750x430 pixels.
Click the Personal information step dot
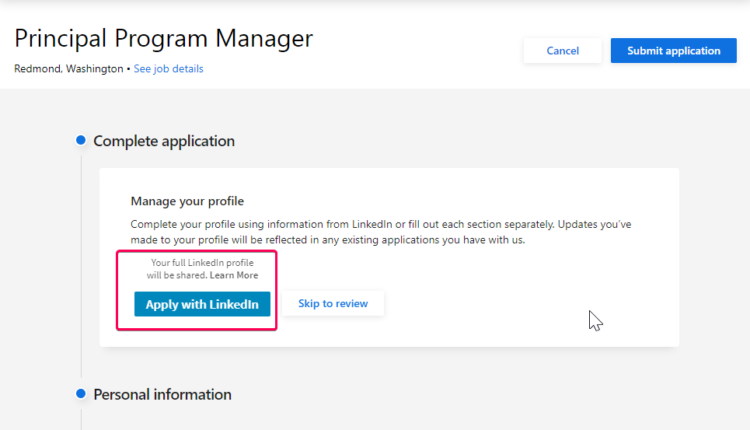(80, 394)
